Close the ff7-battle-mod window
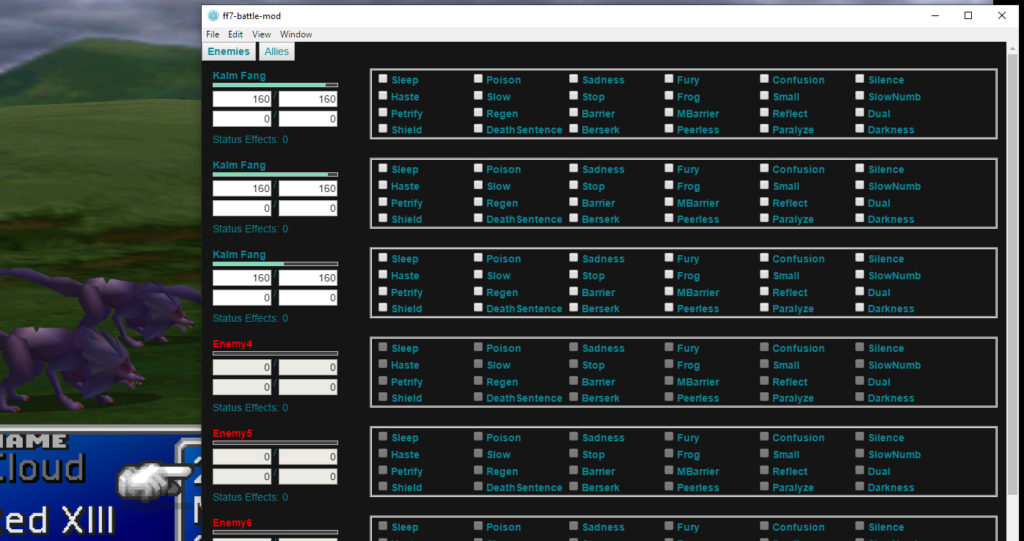1024x541 pixels. click(1002, 16)
